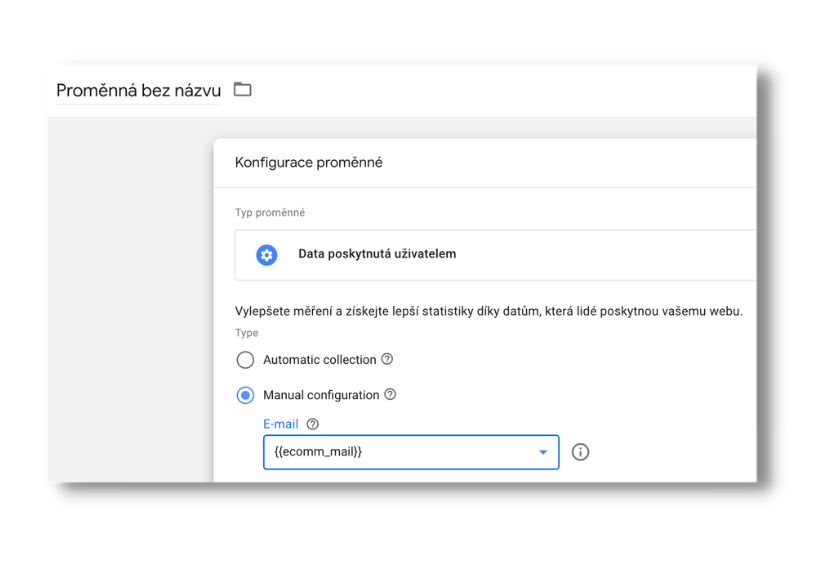Click the Manual configuration label text
833x563 pixels.
(321, 395)
